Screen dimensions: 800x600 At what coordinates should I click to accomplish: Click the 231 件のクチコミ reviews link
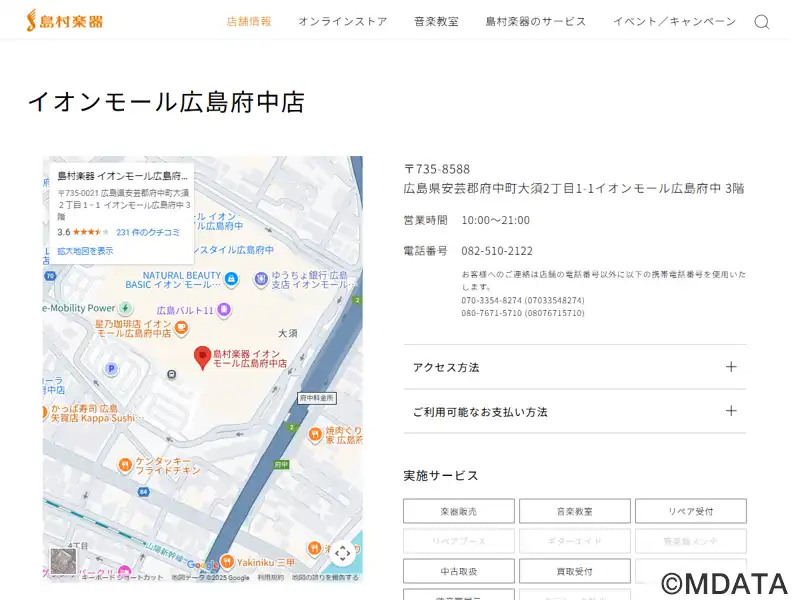click(x=148, y=232)
